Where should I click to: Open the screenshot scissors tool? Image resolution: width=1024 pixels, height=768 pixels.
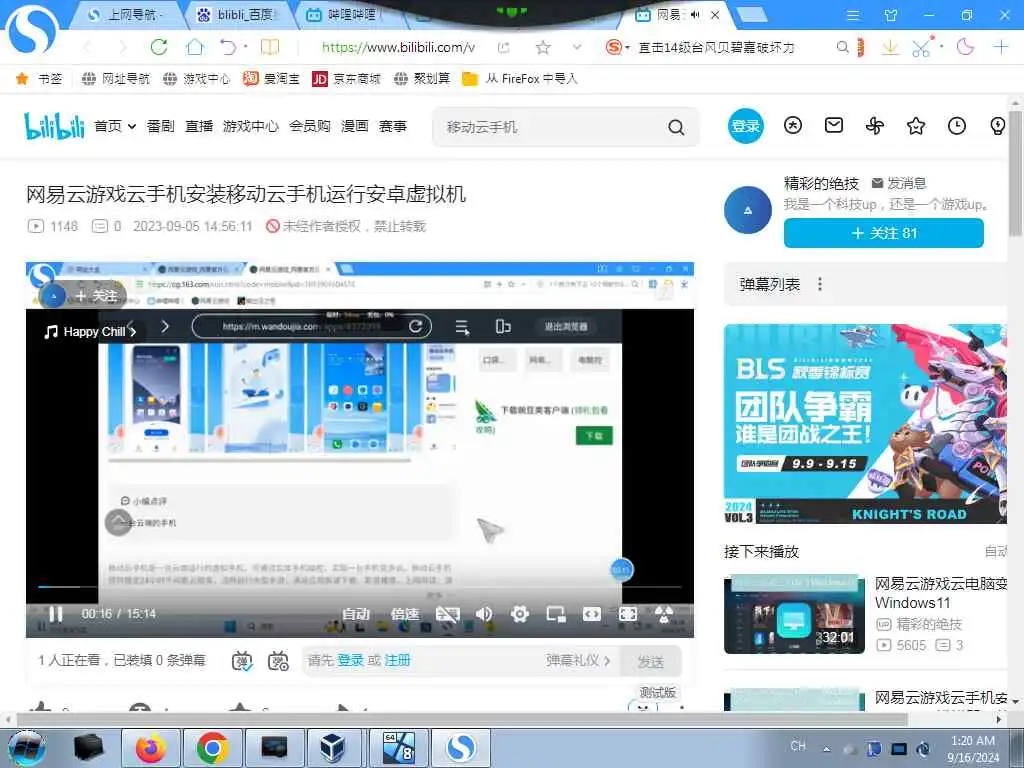click(x=921, y=47)
